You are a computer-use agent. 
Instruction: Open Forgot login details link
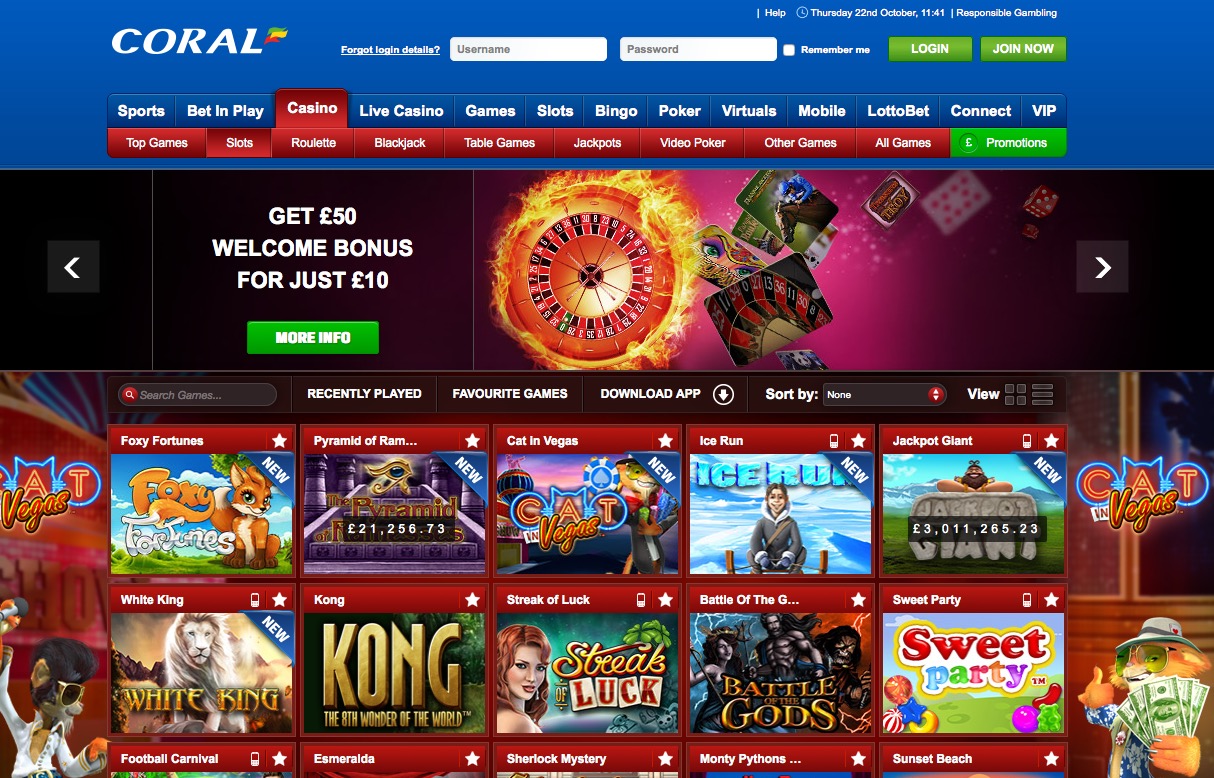click(390, 50)
